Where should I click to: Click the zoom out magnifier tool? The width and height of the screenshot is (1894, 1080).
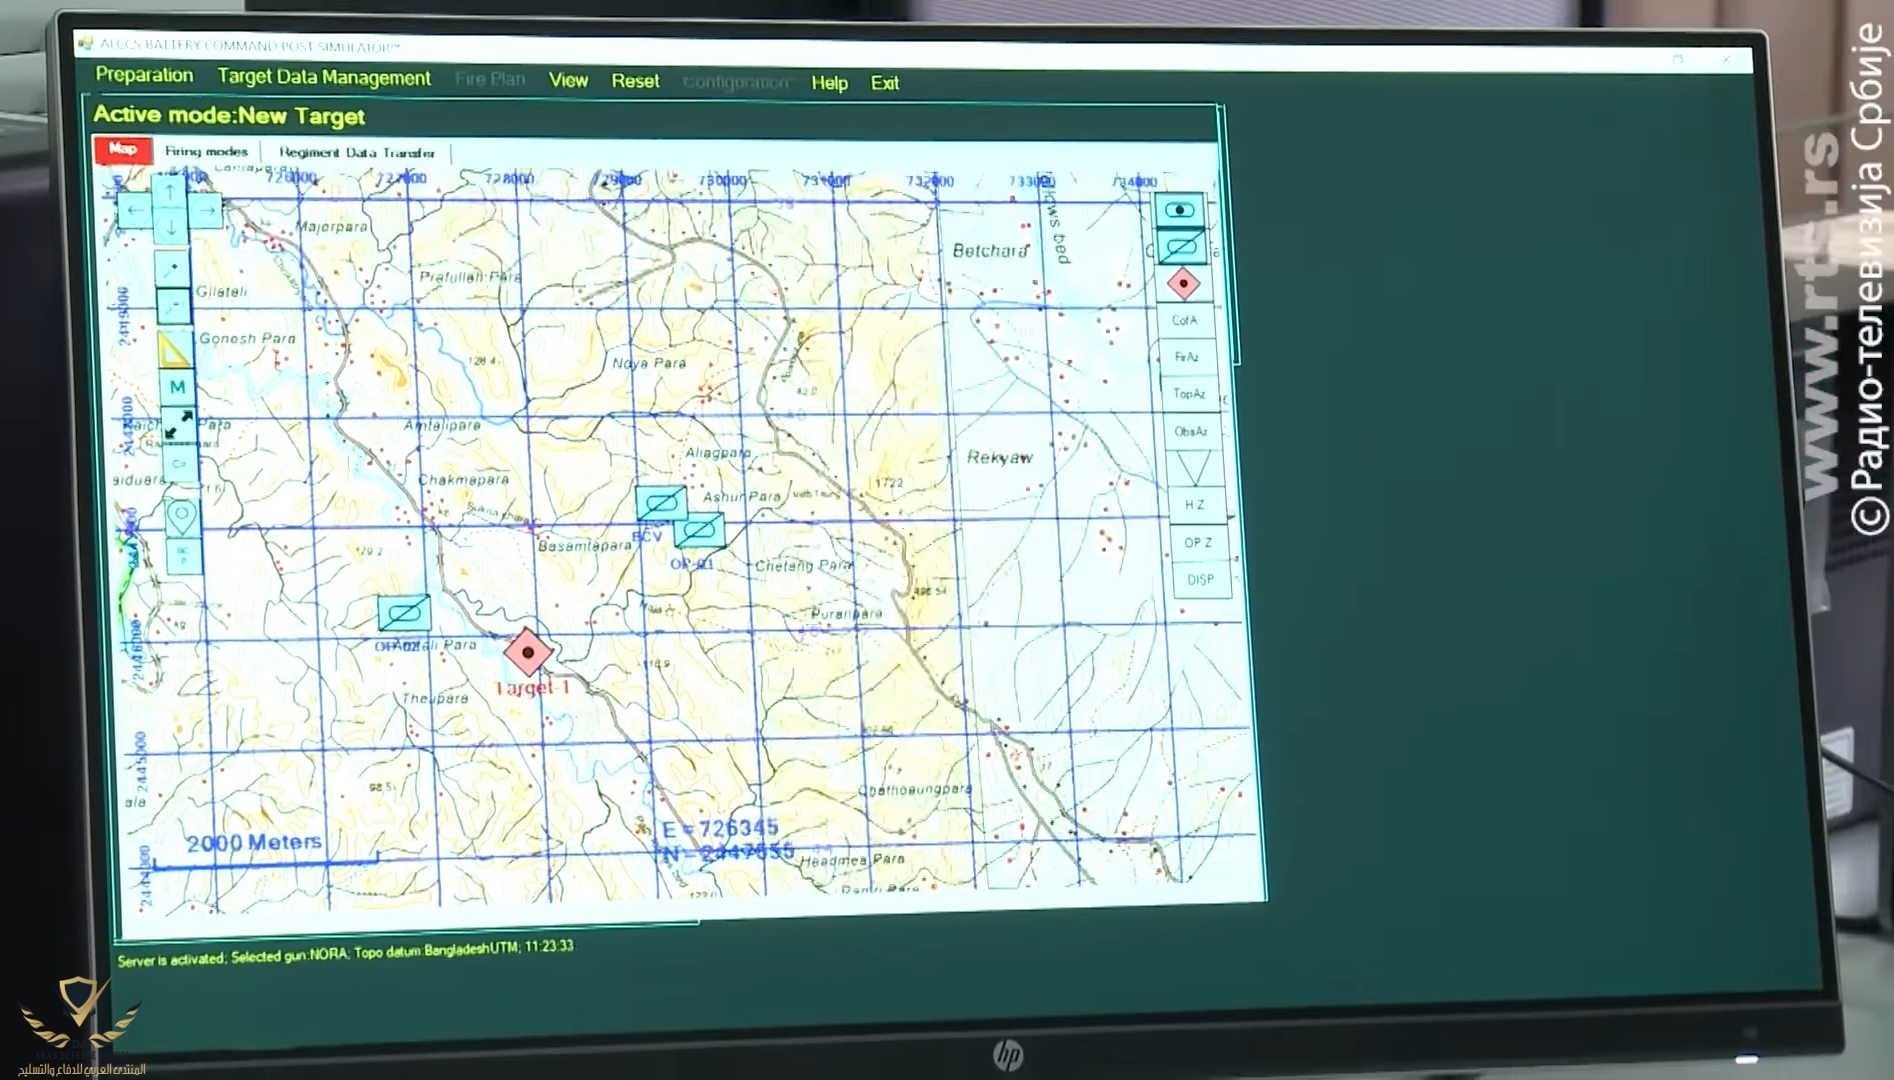click(174, 305)
